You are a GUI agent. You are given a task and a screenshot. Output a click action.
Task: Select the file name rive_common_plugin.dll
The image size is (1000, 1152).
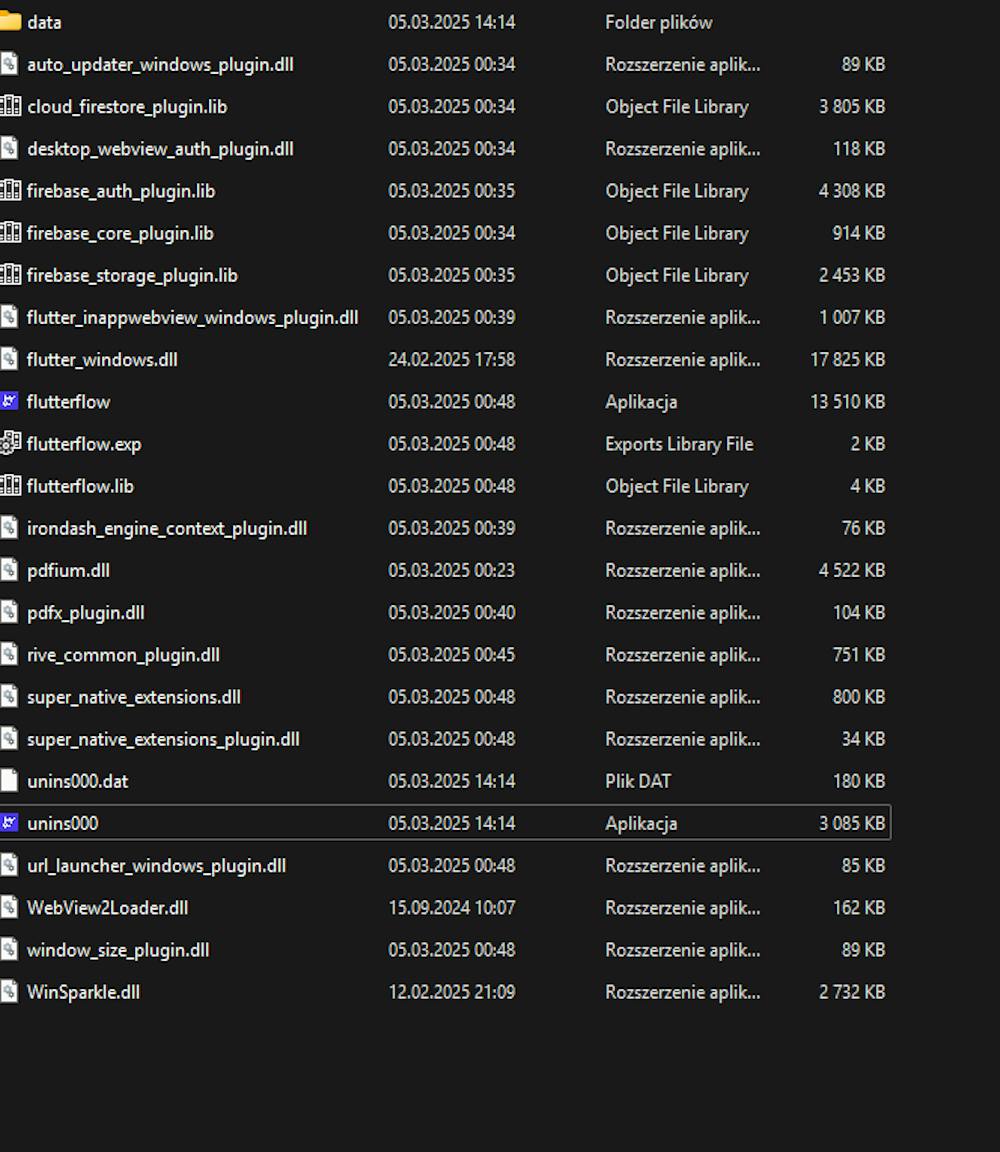point(123,655)
